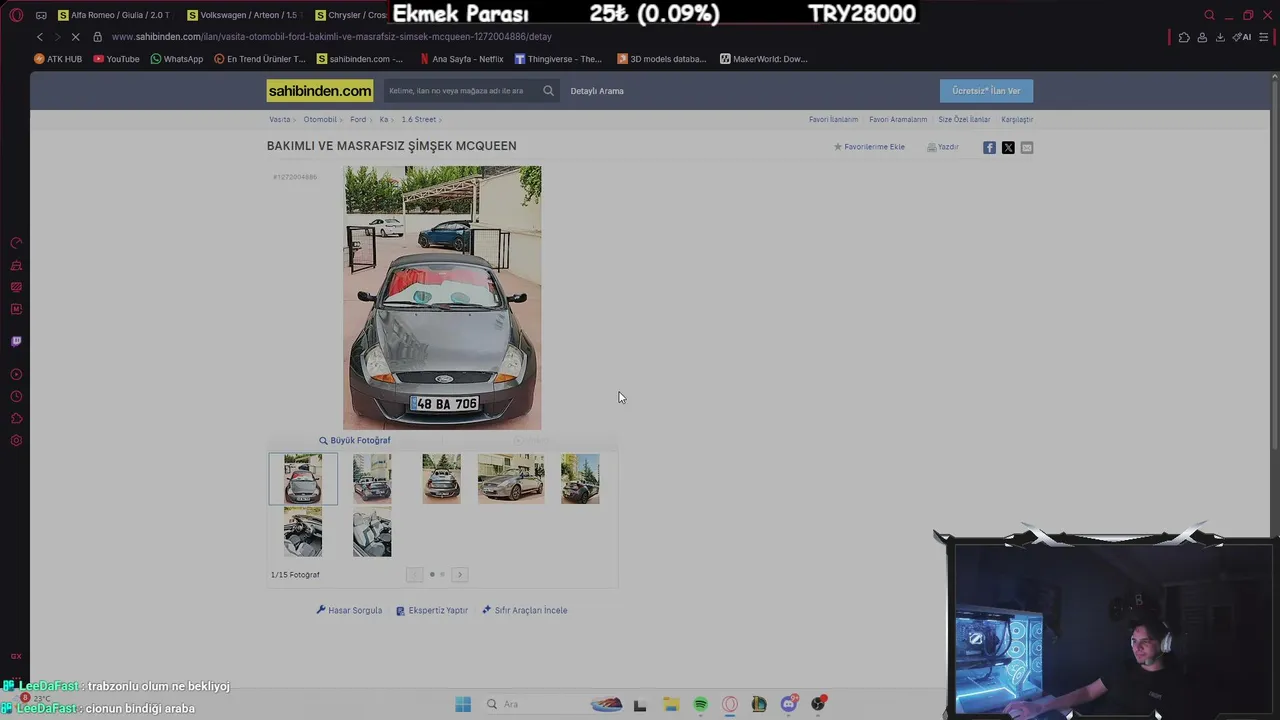The width and height of the screenshot is (1280, 720).
Task: Open Opera GX on the taskbar
Action: click(x=730, y=704)
